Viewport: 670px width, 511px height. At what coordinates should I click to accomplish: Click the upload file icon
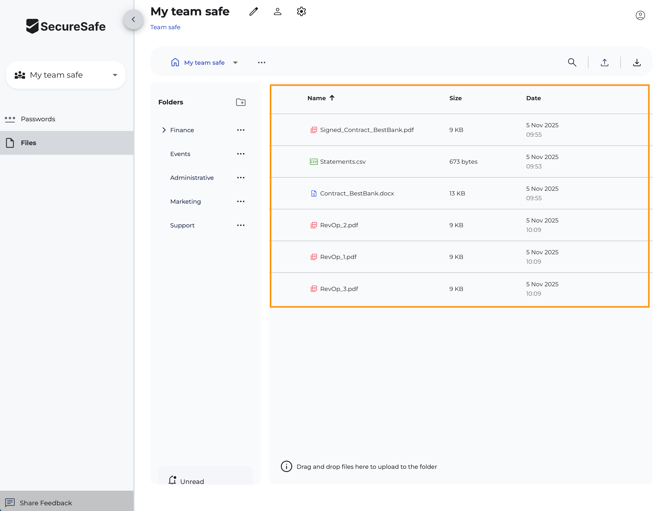click(x=604, y=63)
